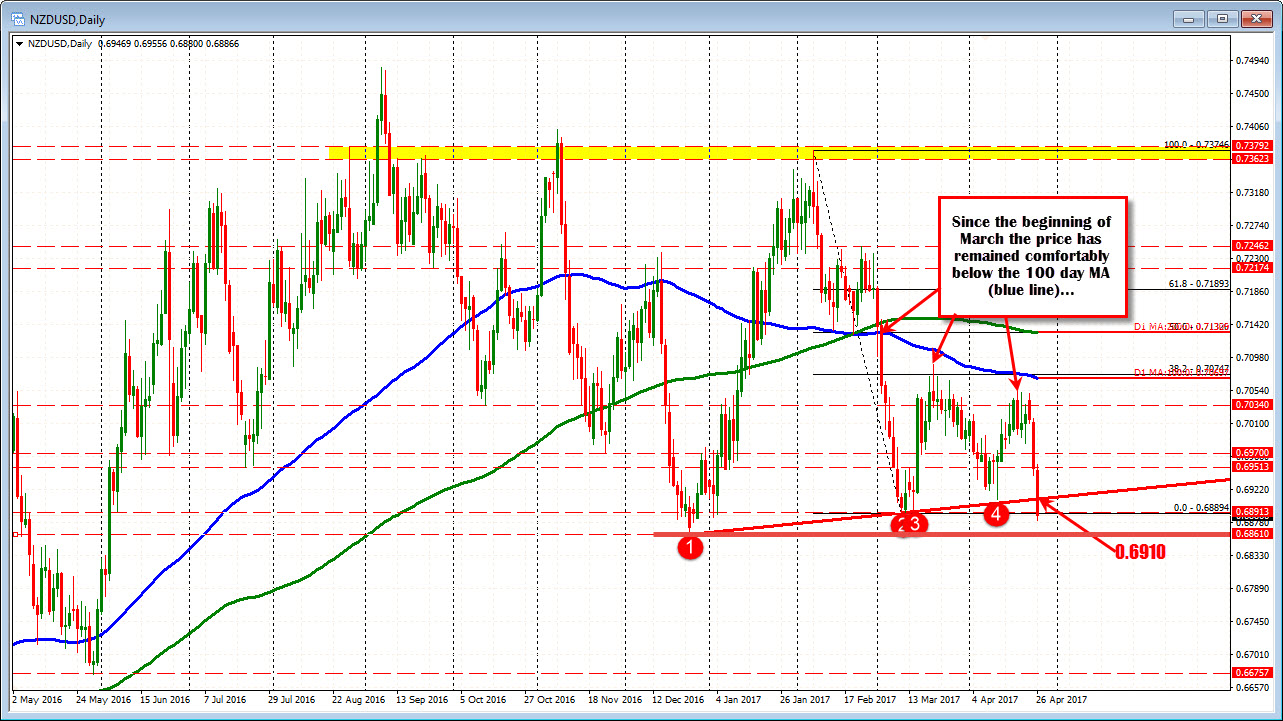1283x721 pixels.
Task: Click the 0.74500 price scale label
Action: click(x=1253, y=94)
